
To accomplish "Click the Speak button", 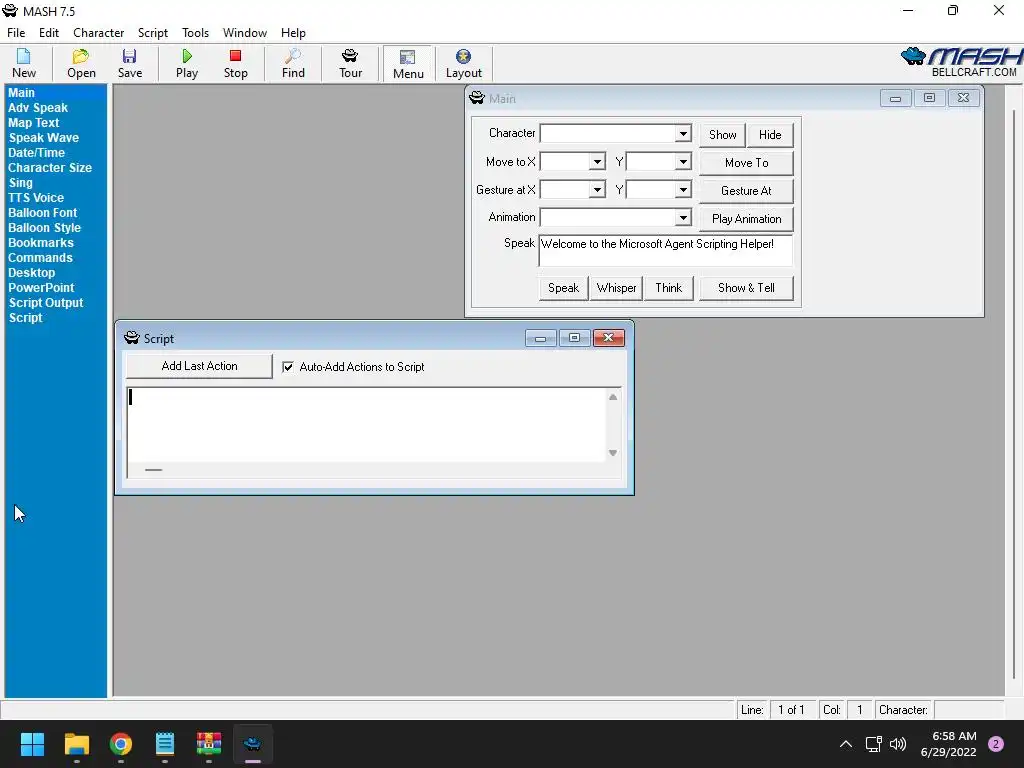I will (x=564, y=288).
